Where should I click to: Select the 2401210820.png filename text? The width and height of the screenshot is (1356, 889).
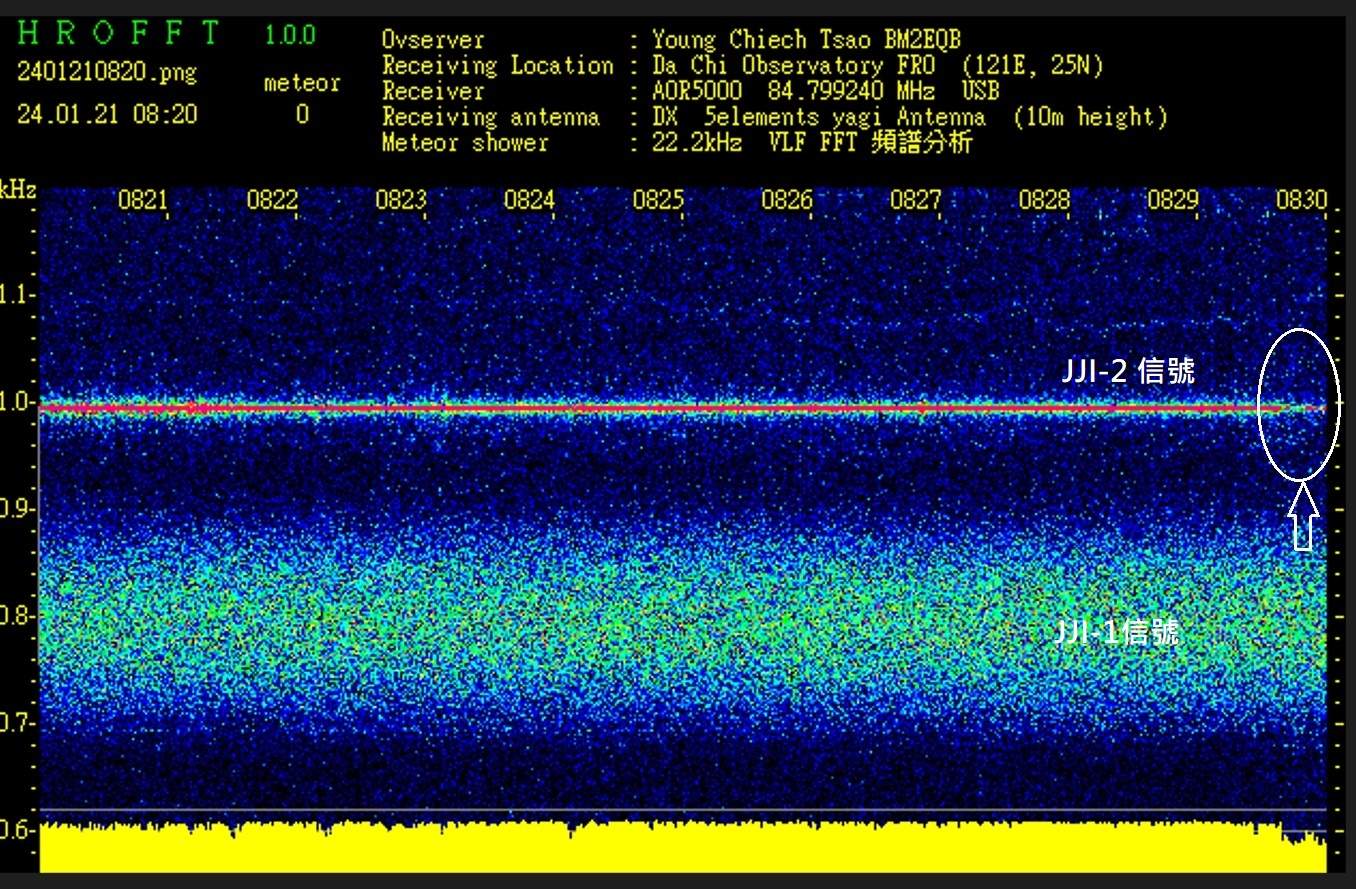click(107, 73)
